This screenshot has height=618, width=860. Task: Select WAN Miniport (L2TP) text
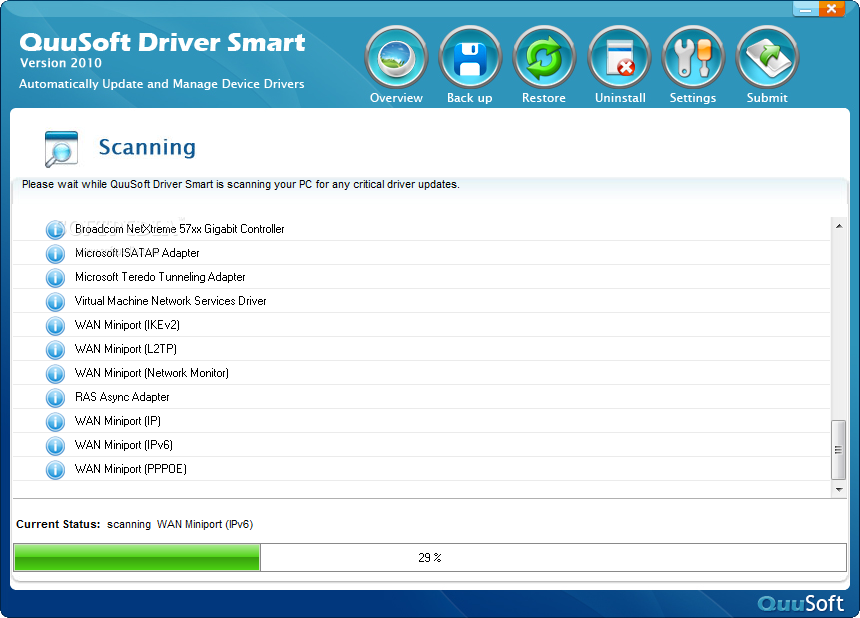coord(126,349)
